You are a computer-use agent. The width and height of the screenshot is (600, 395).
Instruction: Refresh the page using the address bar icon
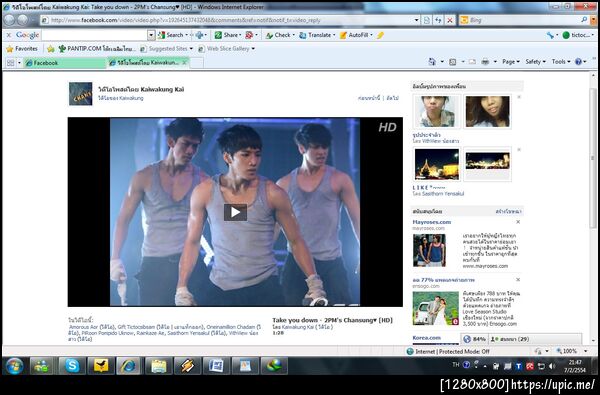point(439,20)
